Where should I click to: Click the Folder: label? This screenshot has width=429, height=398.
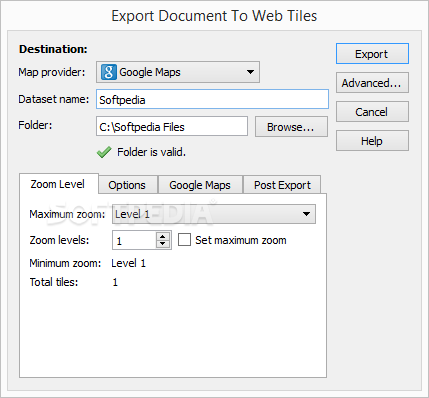[35, 125]
